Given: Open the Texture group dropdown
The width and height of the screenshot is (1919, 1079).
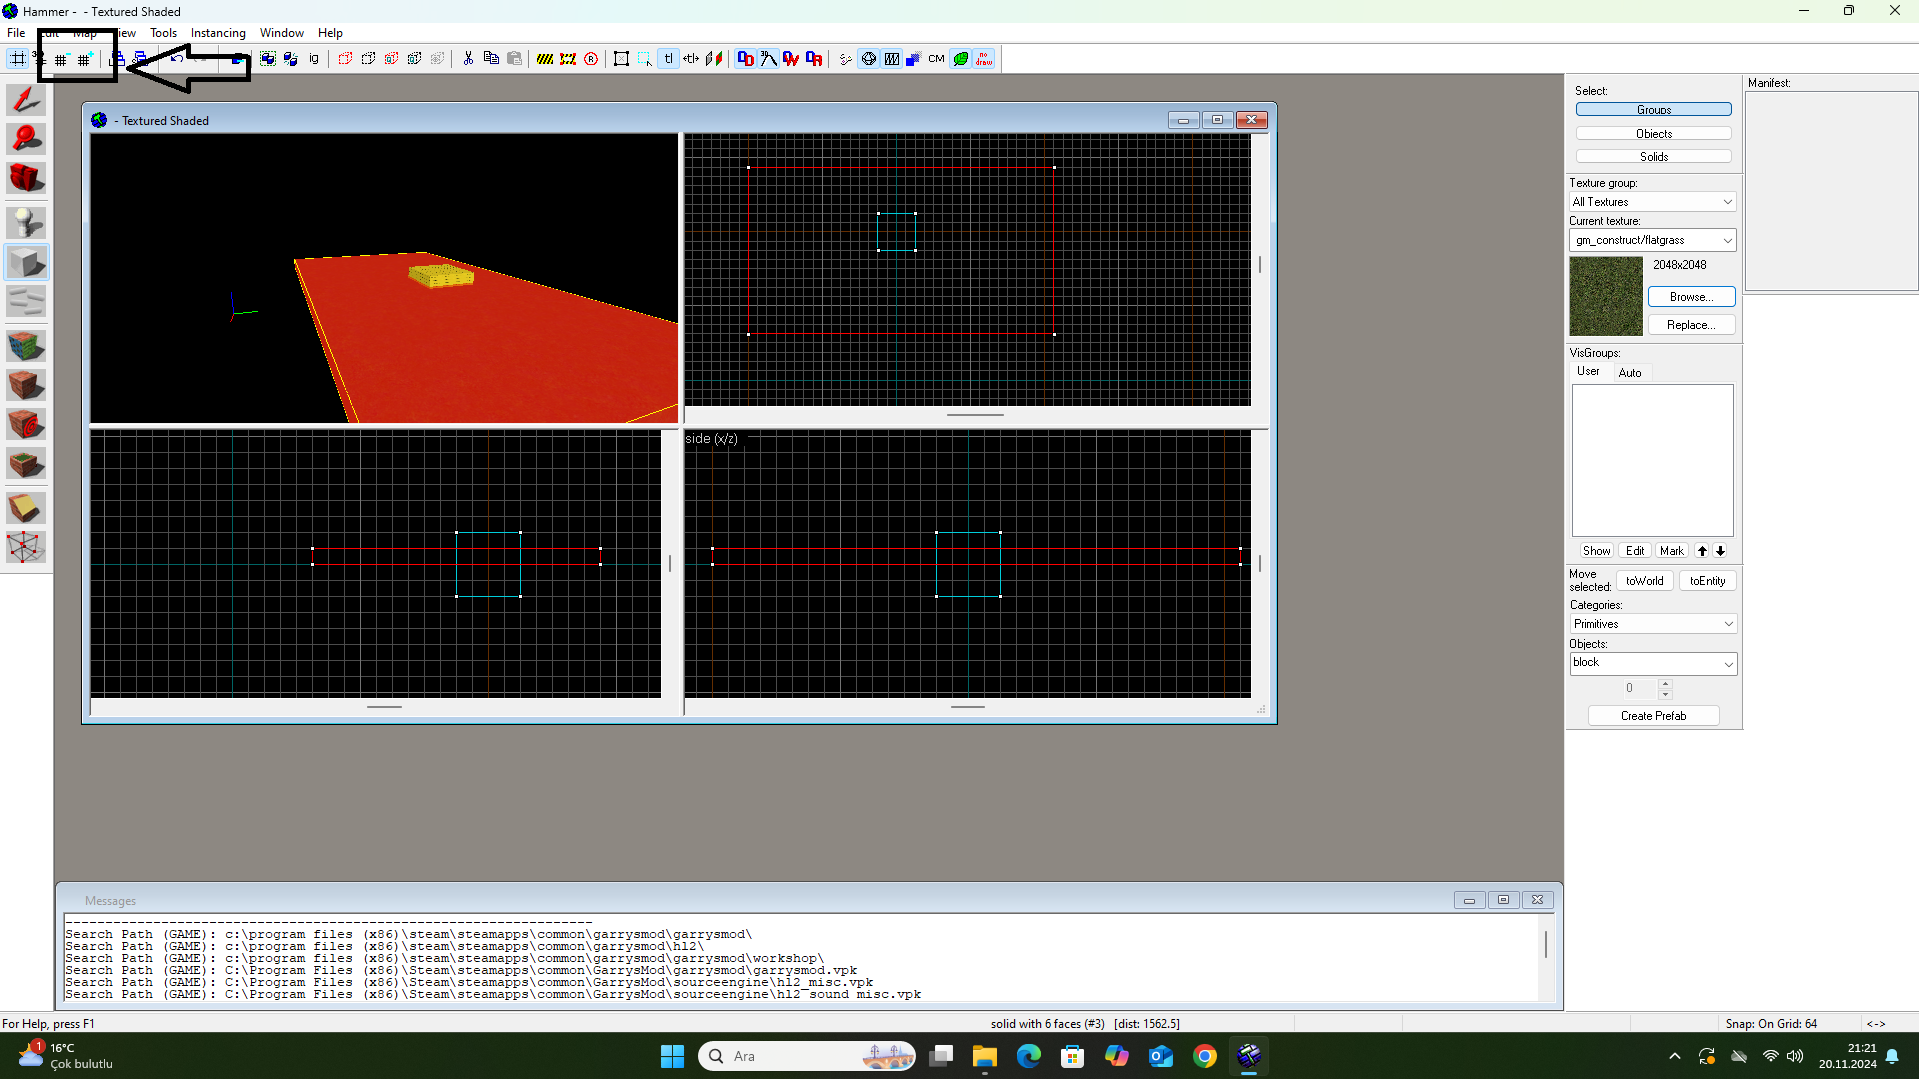Looking at the screenshot, I should click(1652, 202).
